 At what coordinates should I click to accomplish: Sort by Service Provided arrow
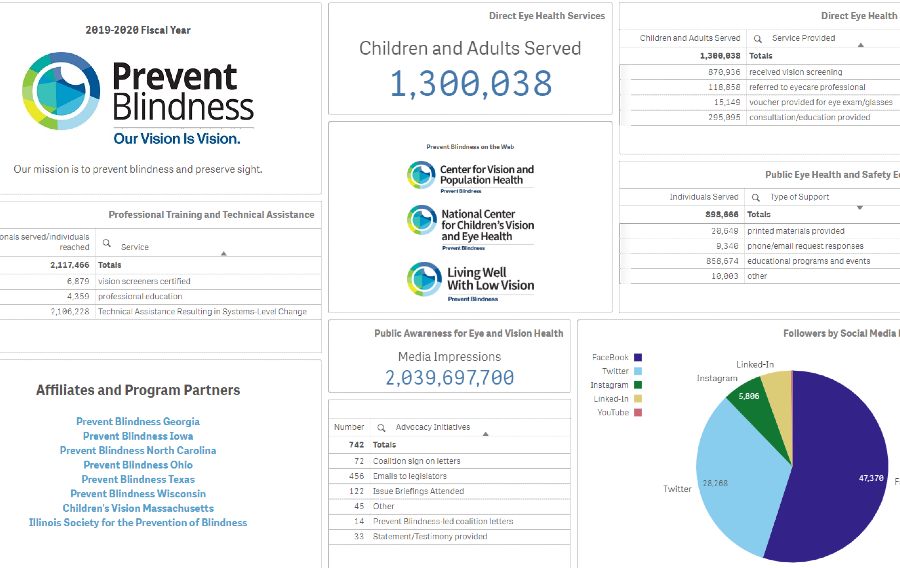[x=860, y=45]
